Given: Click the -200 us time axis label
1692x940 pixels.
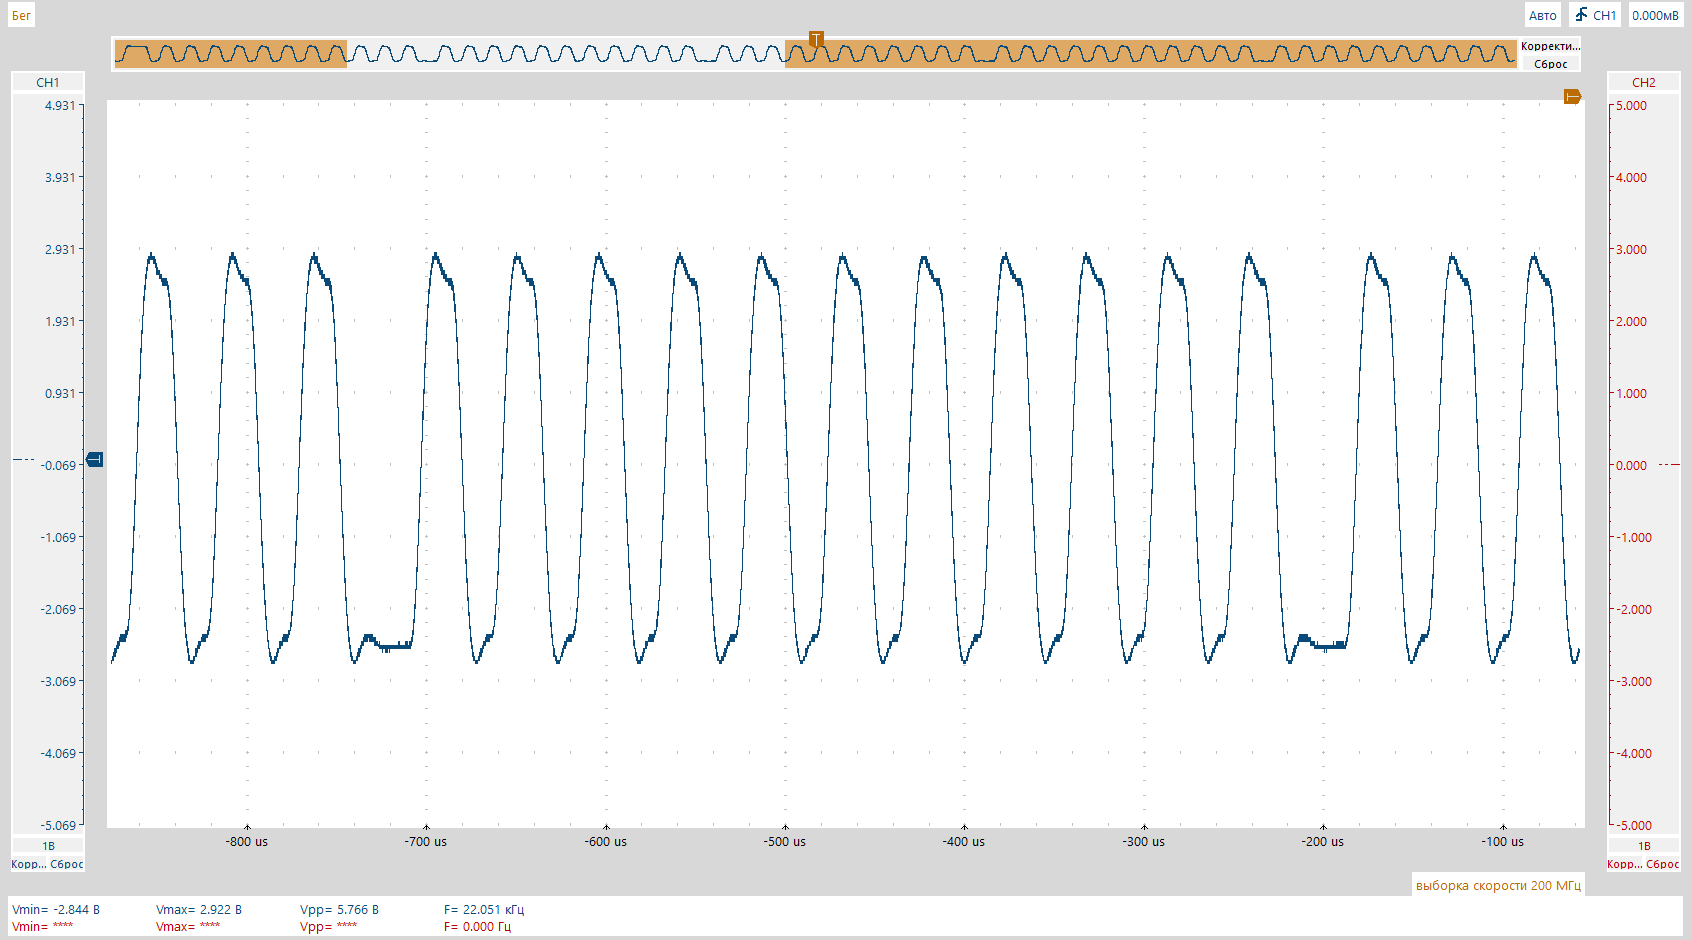Looking at the screenshot, I should [x=1323, y=841].
